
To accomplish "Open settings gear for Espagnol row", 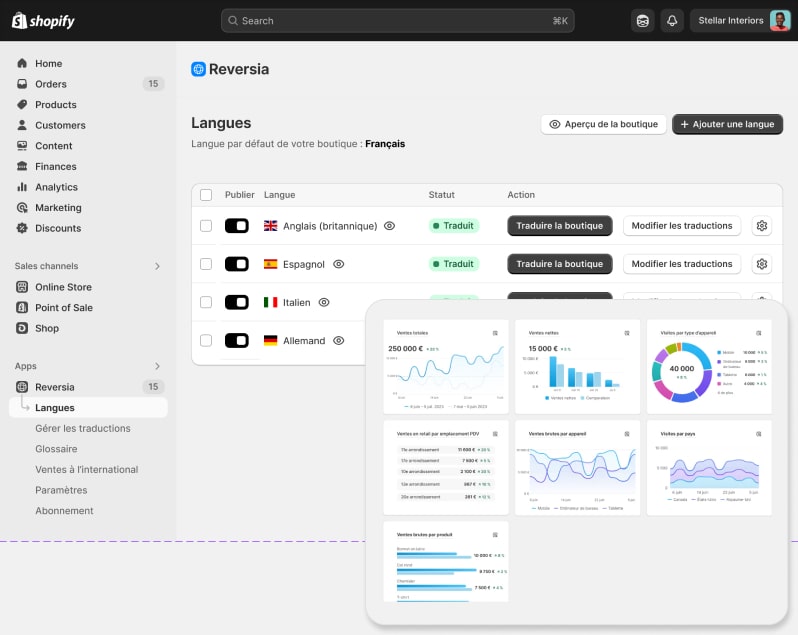I will (762, 264).
